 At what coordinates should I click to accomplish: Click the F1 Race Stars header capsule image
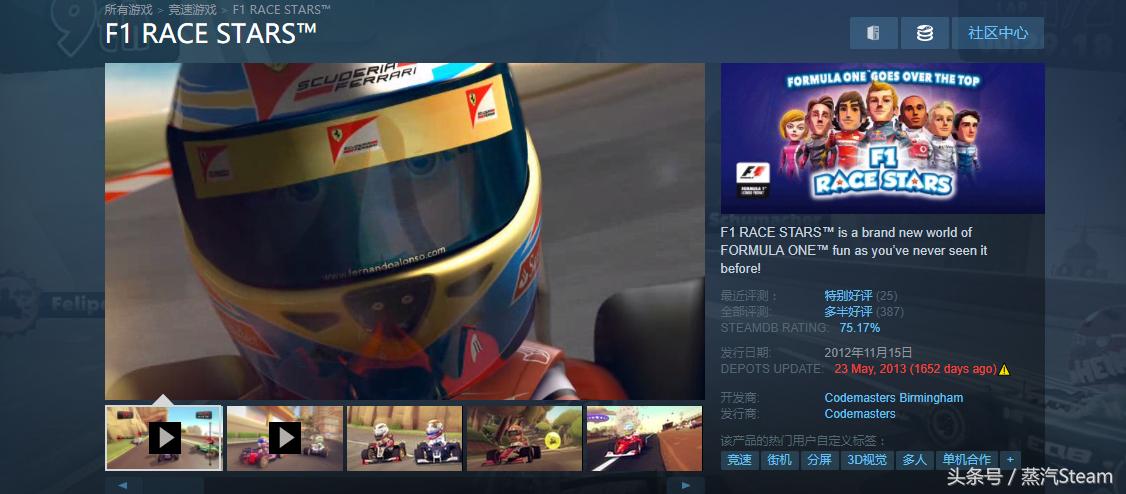coord(883,138)
